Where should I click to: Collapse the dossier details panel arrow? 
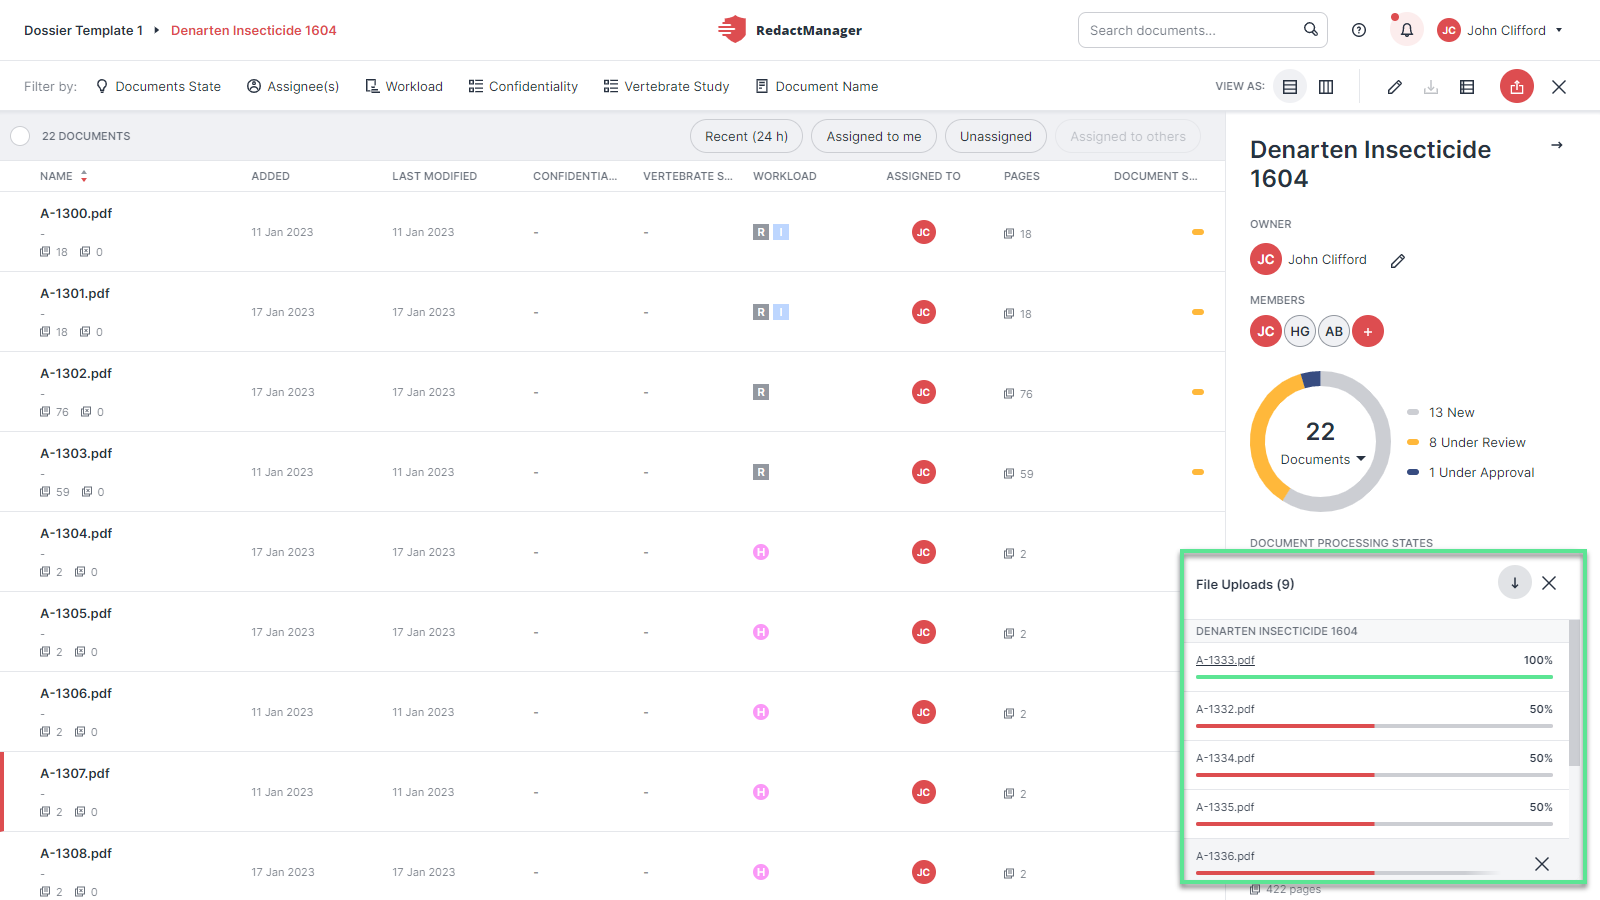tap(1557, 145)
